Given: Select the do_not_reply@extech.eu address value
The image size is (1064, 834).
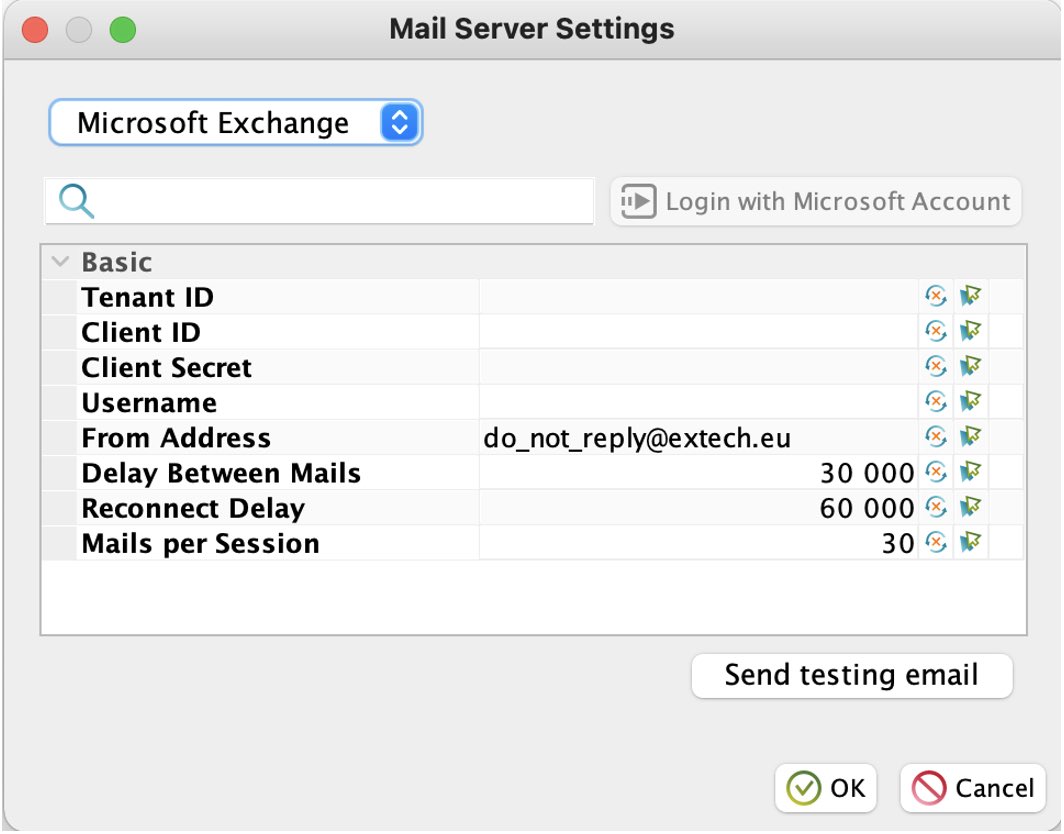Looking at the screenshot, I should click(637, 438).
